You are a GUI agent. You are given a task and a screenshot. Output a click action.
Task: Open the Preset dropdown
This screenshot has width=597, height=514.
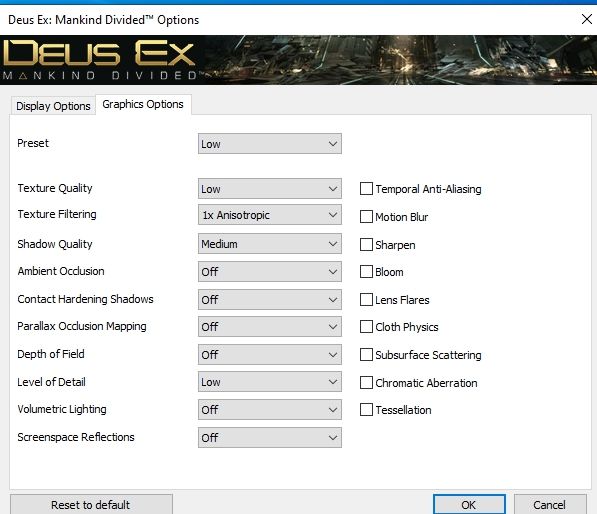270,144
